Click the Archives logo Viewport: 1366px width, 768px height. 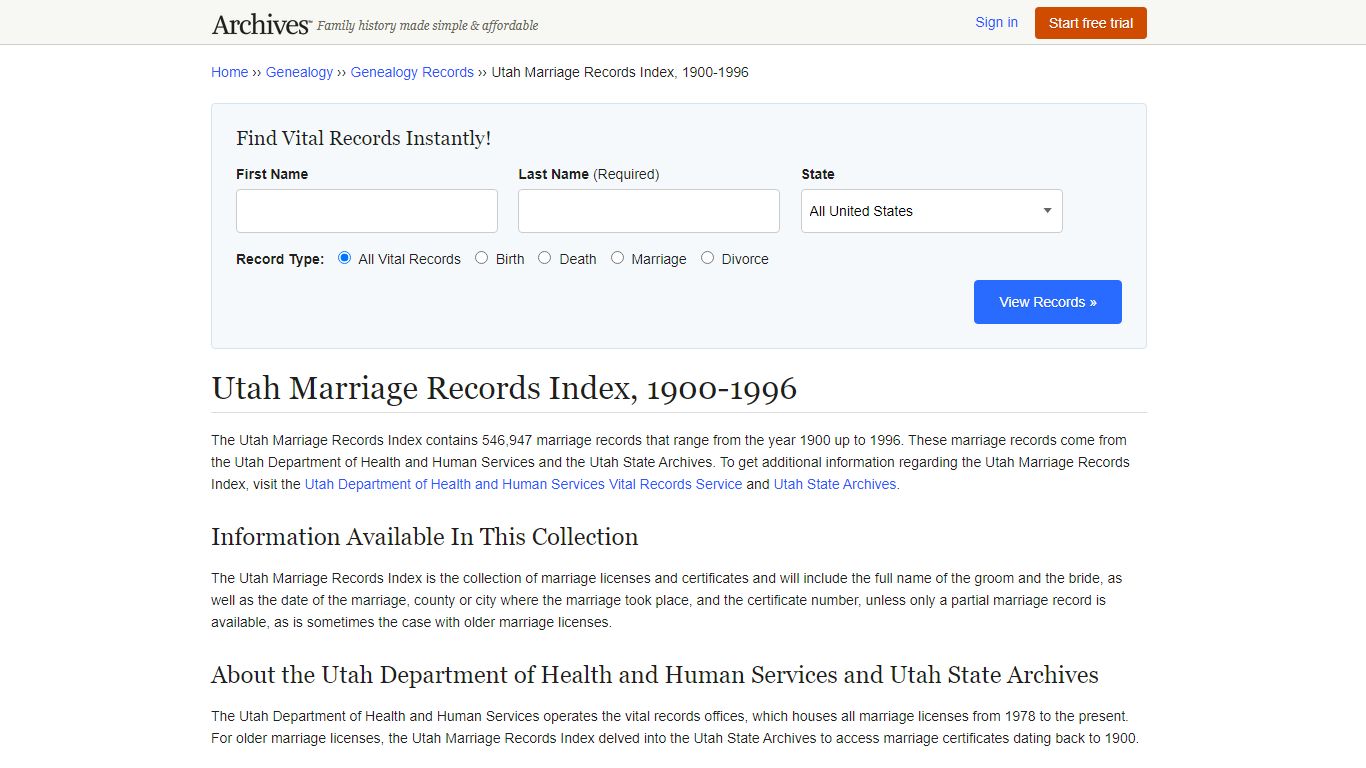(x=262, y=24)
